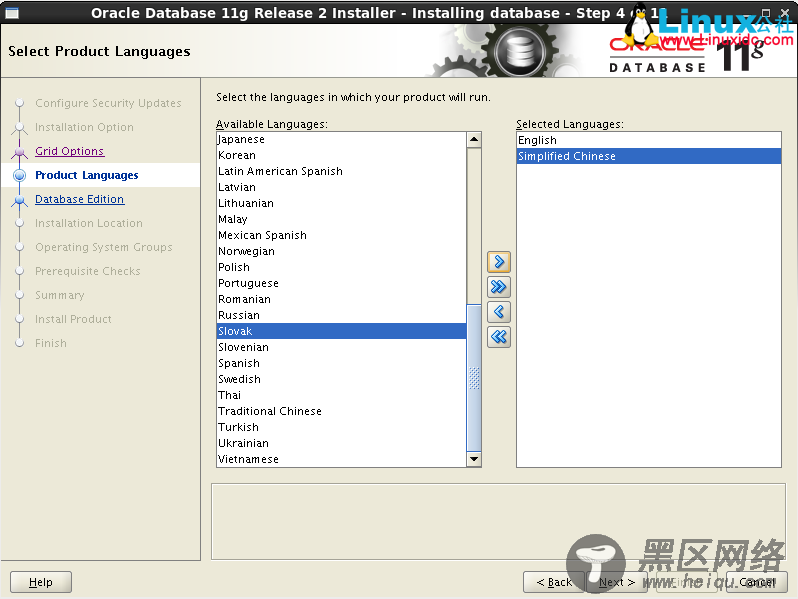798x599 pixels.
Task: Select Russian in Available Languages
Action: click(341, 315)
